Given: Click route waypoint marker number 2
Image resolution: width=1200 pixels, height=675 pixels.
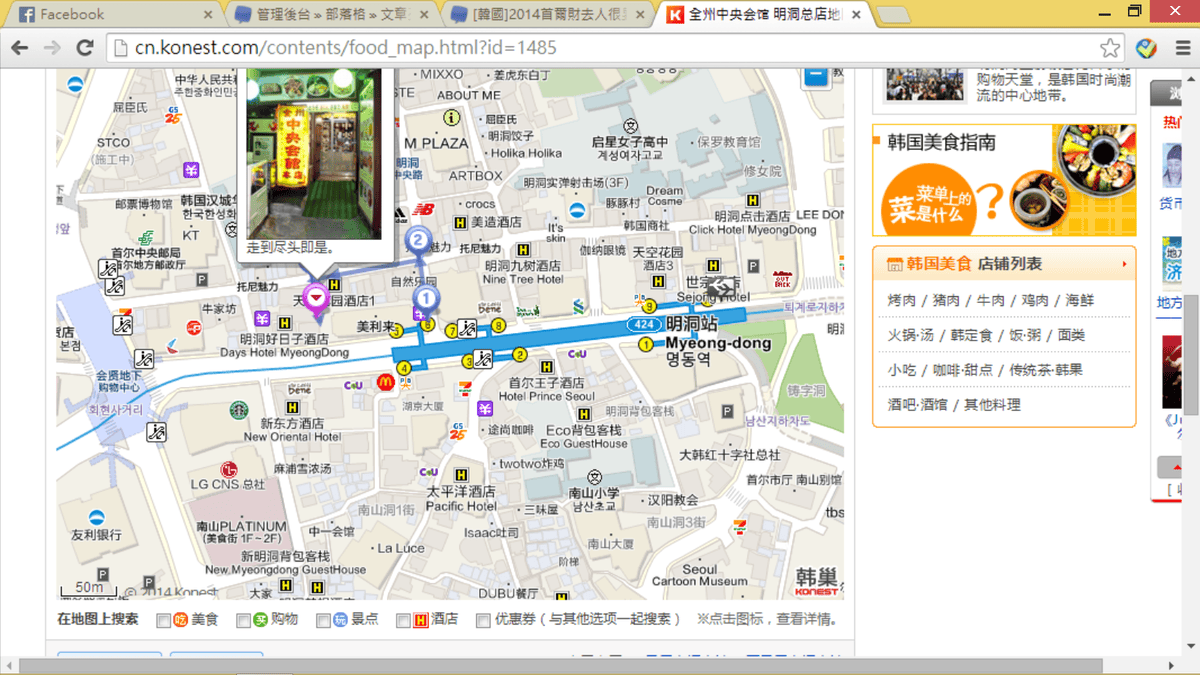Looking at the screenshot, I should coord(417,240).
